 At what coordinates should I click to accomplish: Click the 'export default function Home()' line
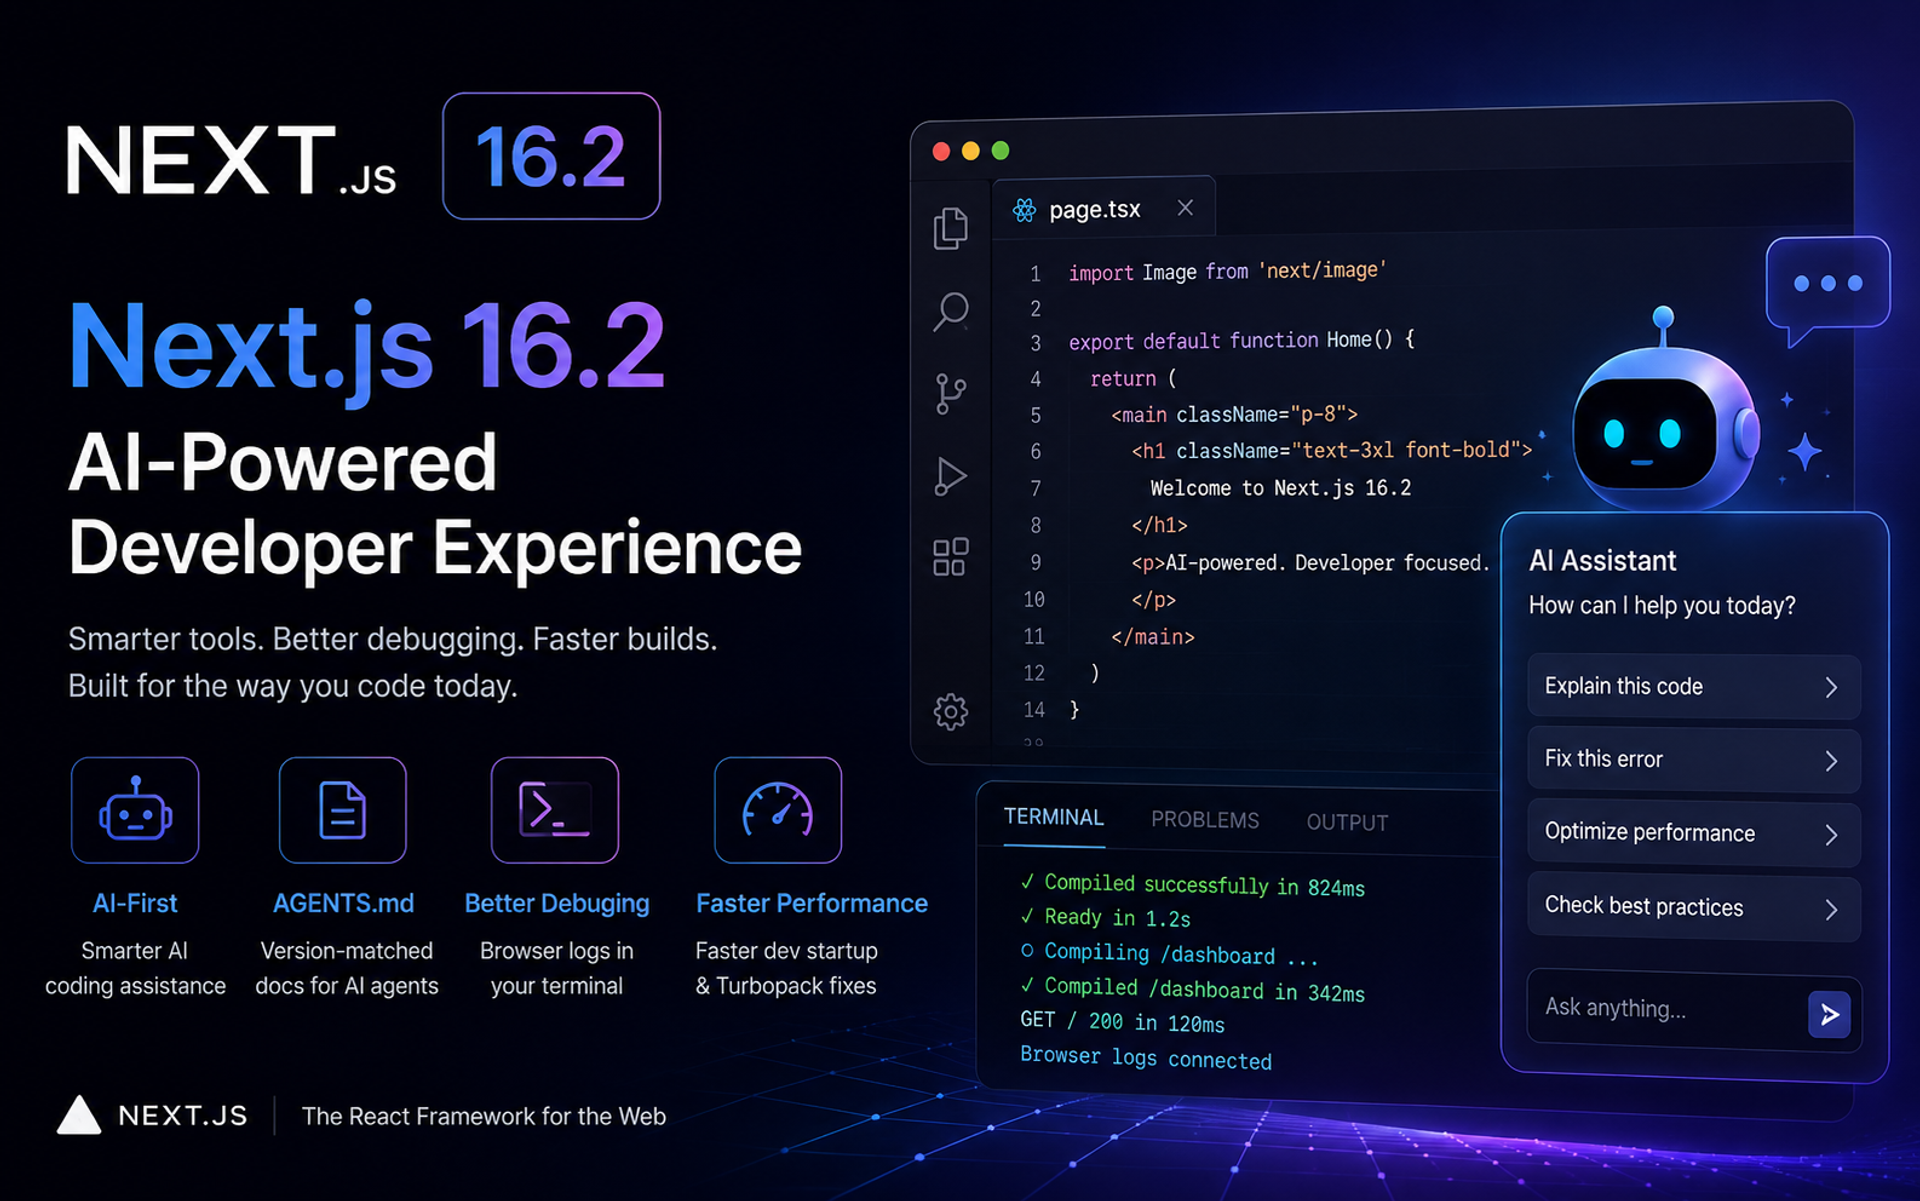click(1242, 341)
